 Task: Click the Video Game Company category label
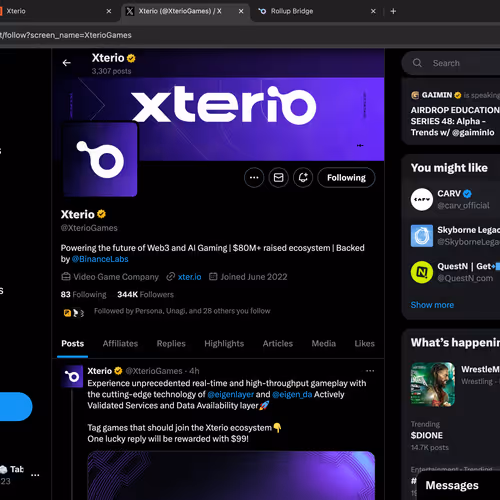point(116,277)
